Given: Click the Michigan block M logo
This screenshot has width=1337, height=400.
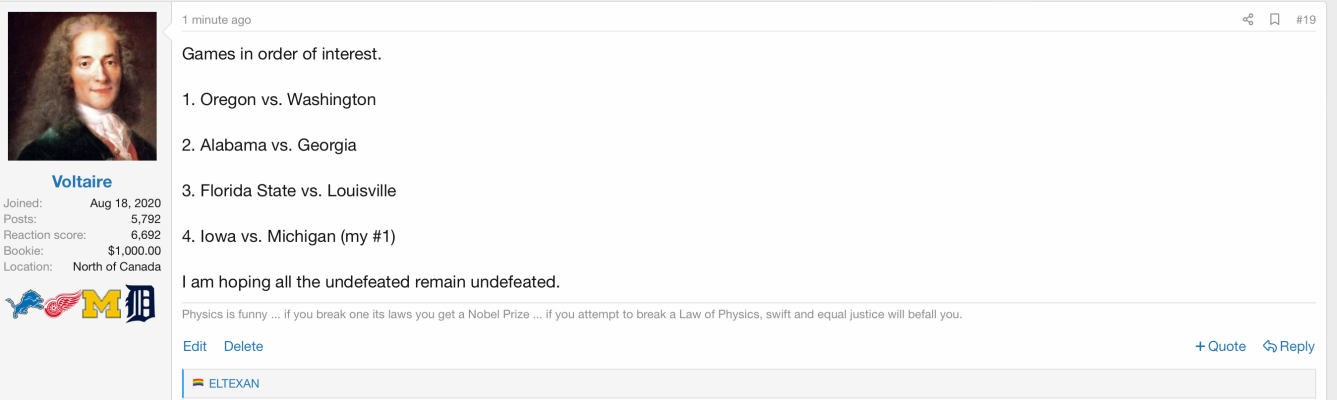Looking at the screenshot, I should tap(101, 304).
